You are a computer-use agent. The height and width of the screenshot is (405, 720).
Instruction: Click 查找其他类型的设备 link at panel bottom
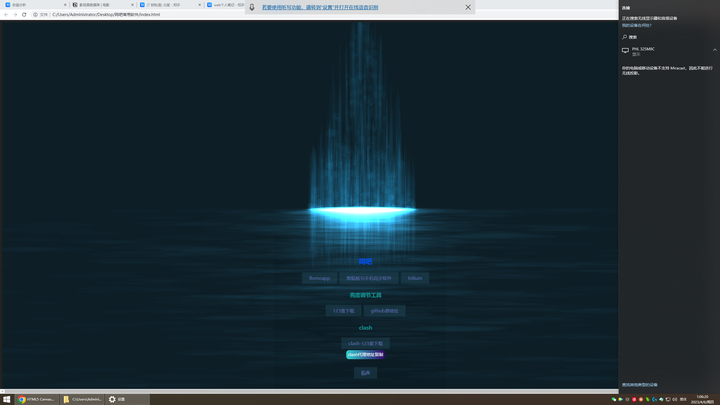point(639,385)
